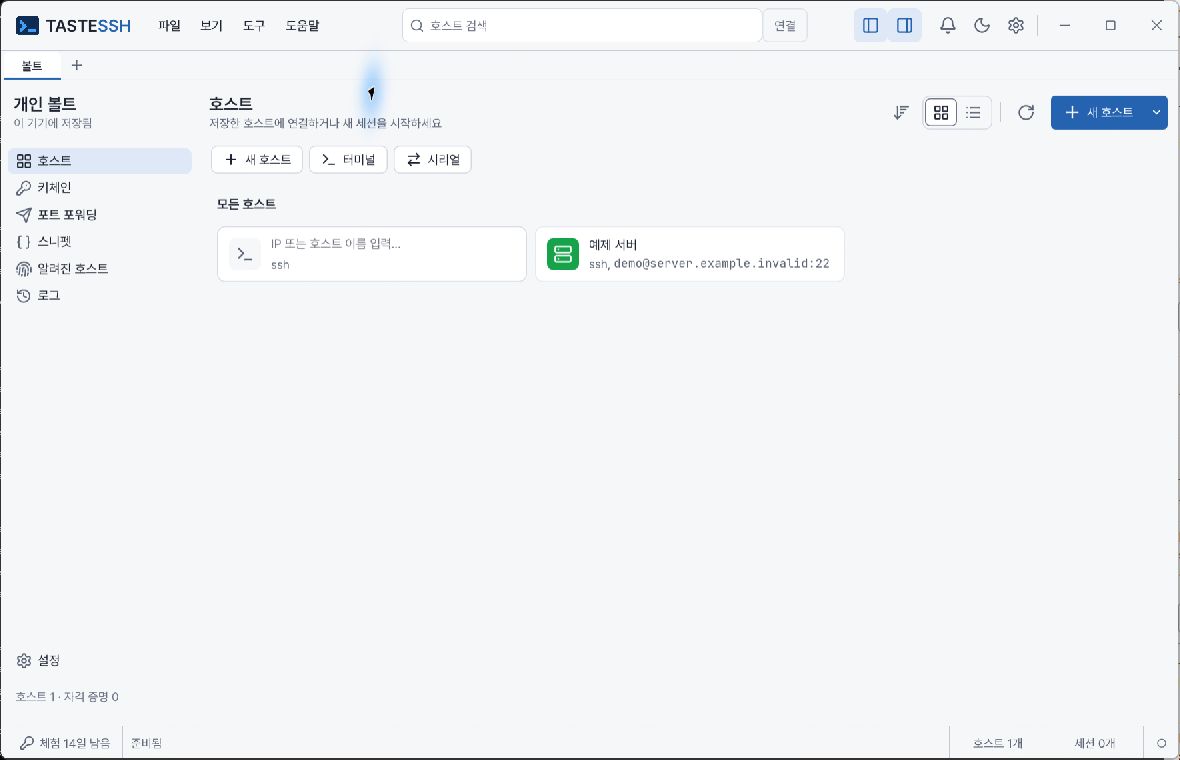Select 호스트 in the sidebar
Image resolution: width=1180 pixels, height=760 pixels.
point(100,161)
